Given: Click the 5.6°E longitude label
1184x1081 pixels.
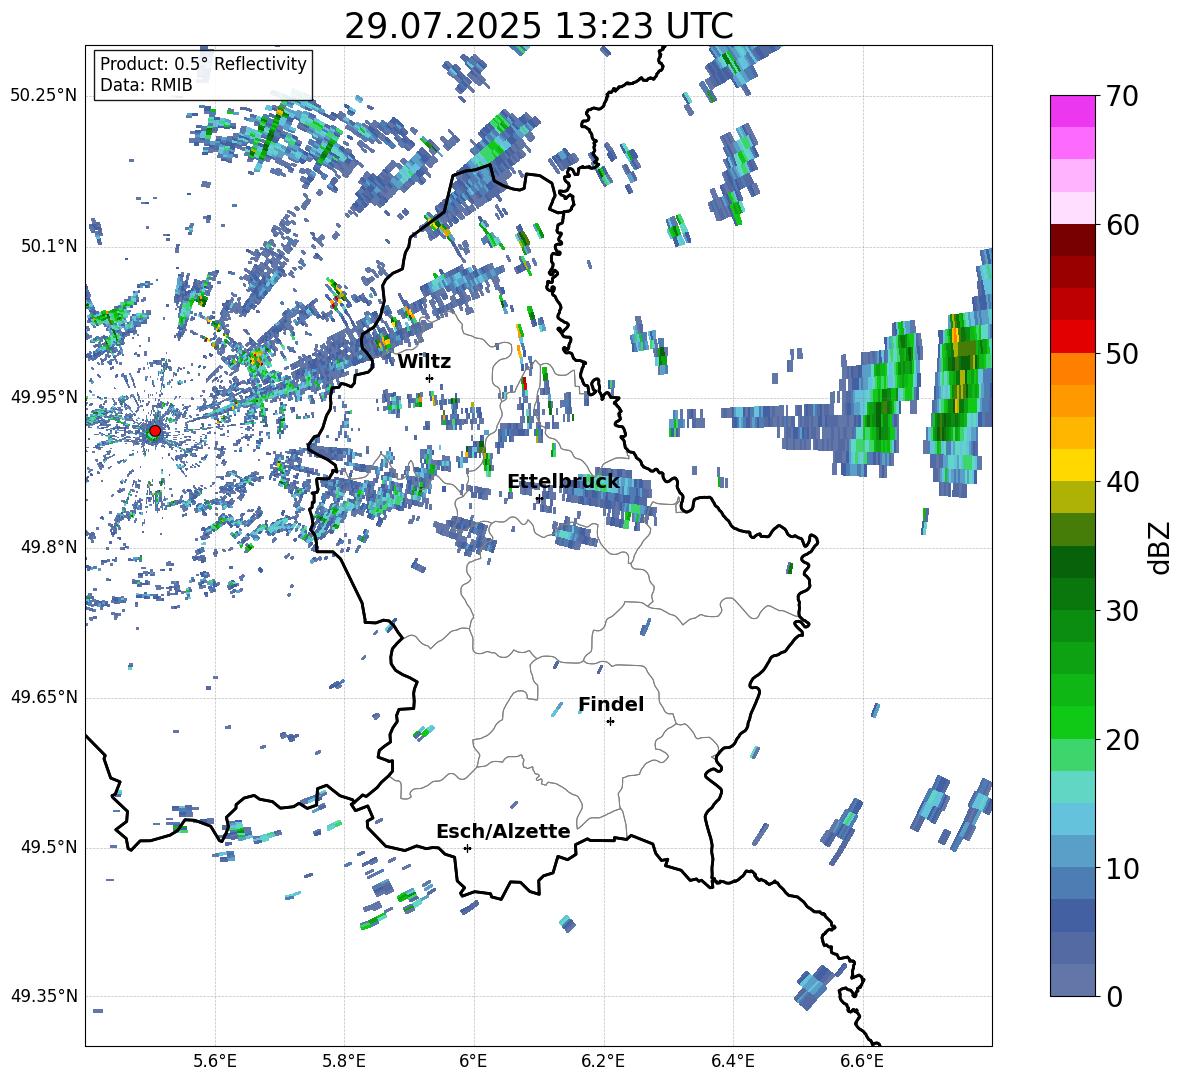Looking at the screenshot, I should tap(215, 1061).
